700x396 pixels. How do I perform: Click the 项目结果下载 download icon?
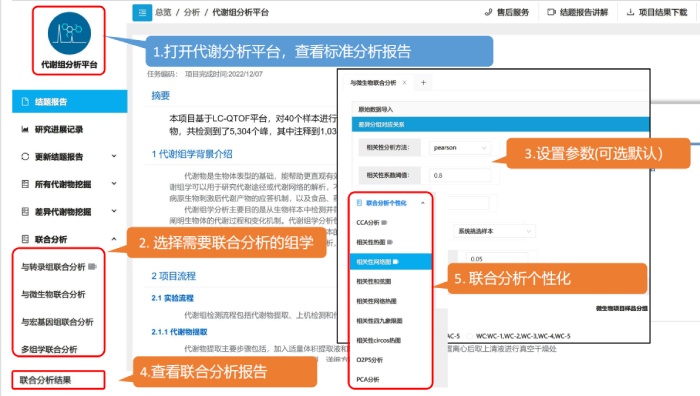630,12
